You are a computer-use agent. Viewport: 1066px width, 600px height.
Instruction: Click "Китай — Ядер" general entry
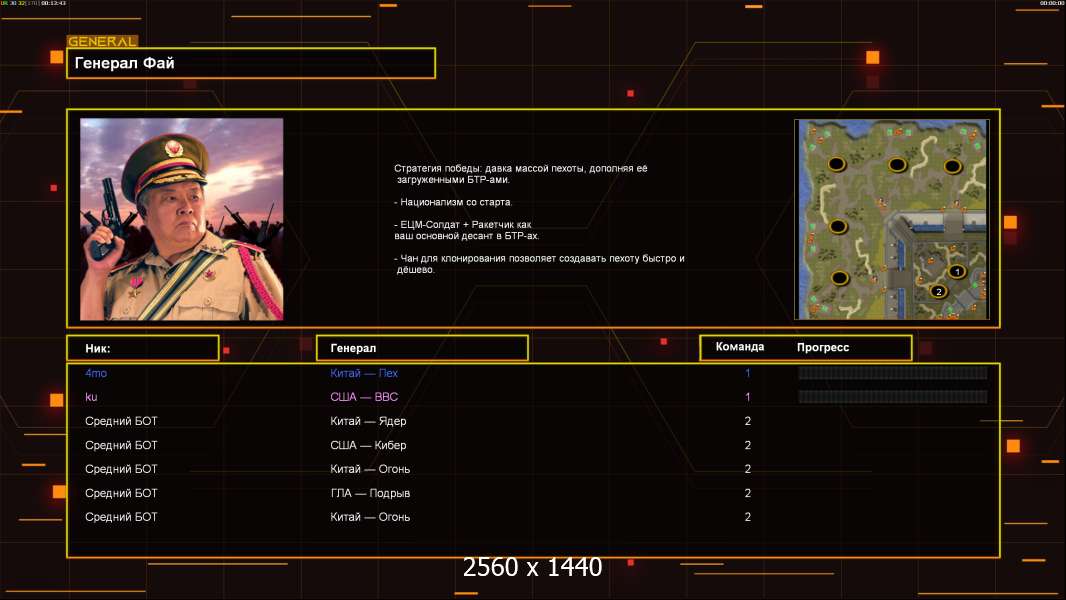click(368, 421)
